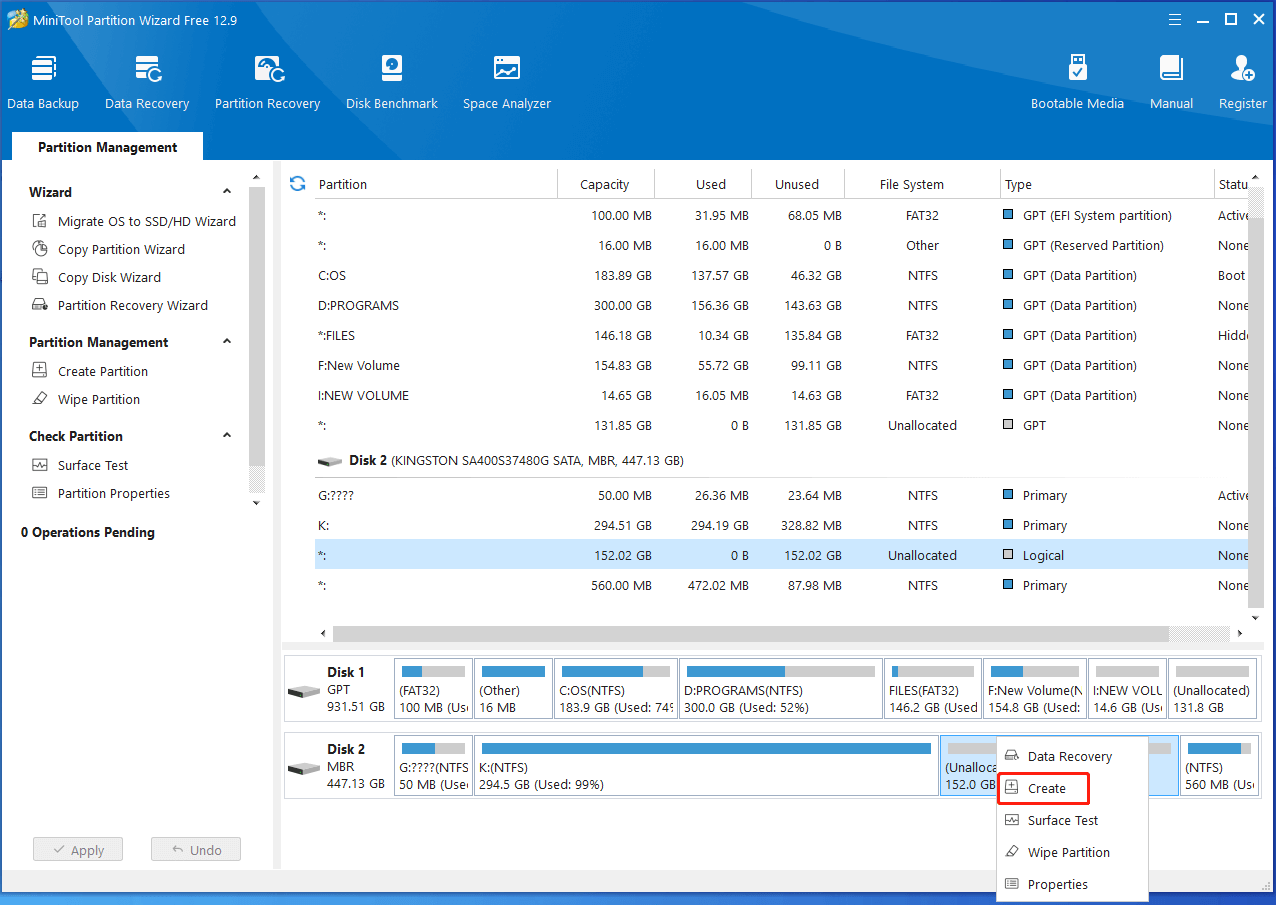Collapse the Partition Management sidebar section
This screenshot has height=905, width=1276.
(227, 341)
